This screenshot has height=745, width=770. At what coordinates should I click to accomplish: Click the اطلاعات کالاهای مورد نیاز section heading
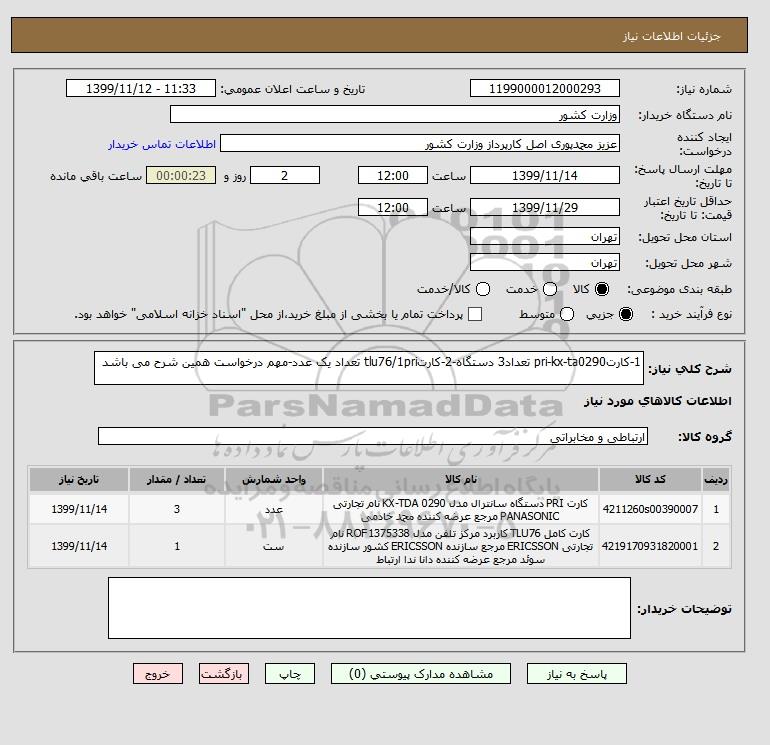pyautogui.click(x=658, y=401)
